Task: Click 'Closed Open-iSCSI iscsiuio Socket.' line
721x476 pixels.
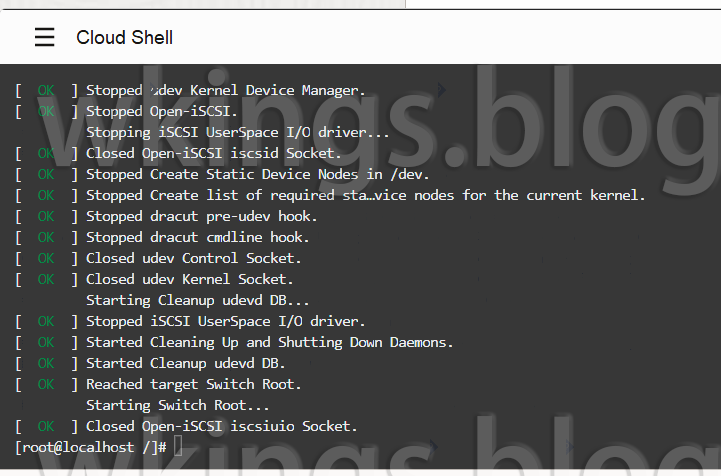Action: [x=186, y=427]
